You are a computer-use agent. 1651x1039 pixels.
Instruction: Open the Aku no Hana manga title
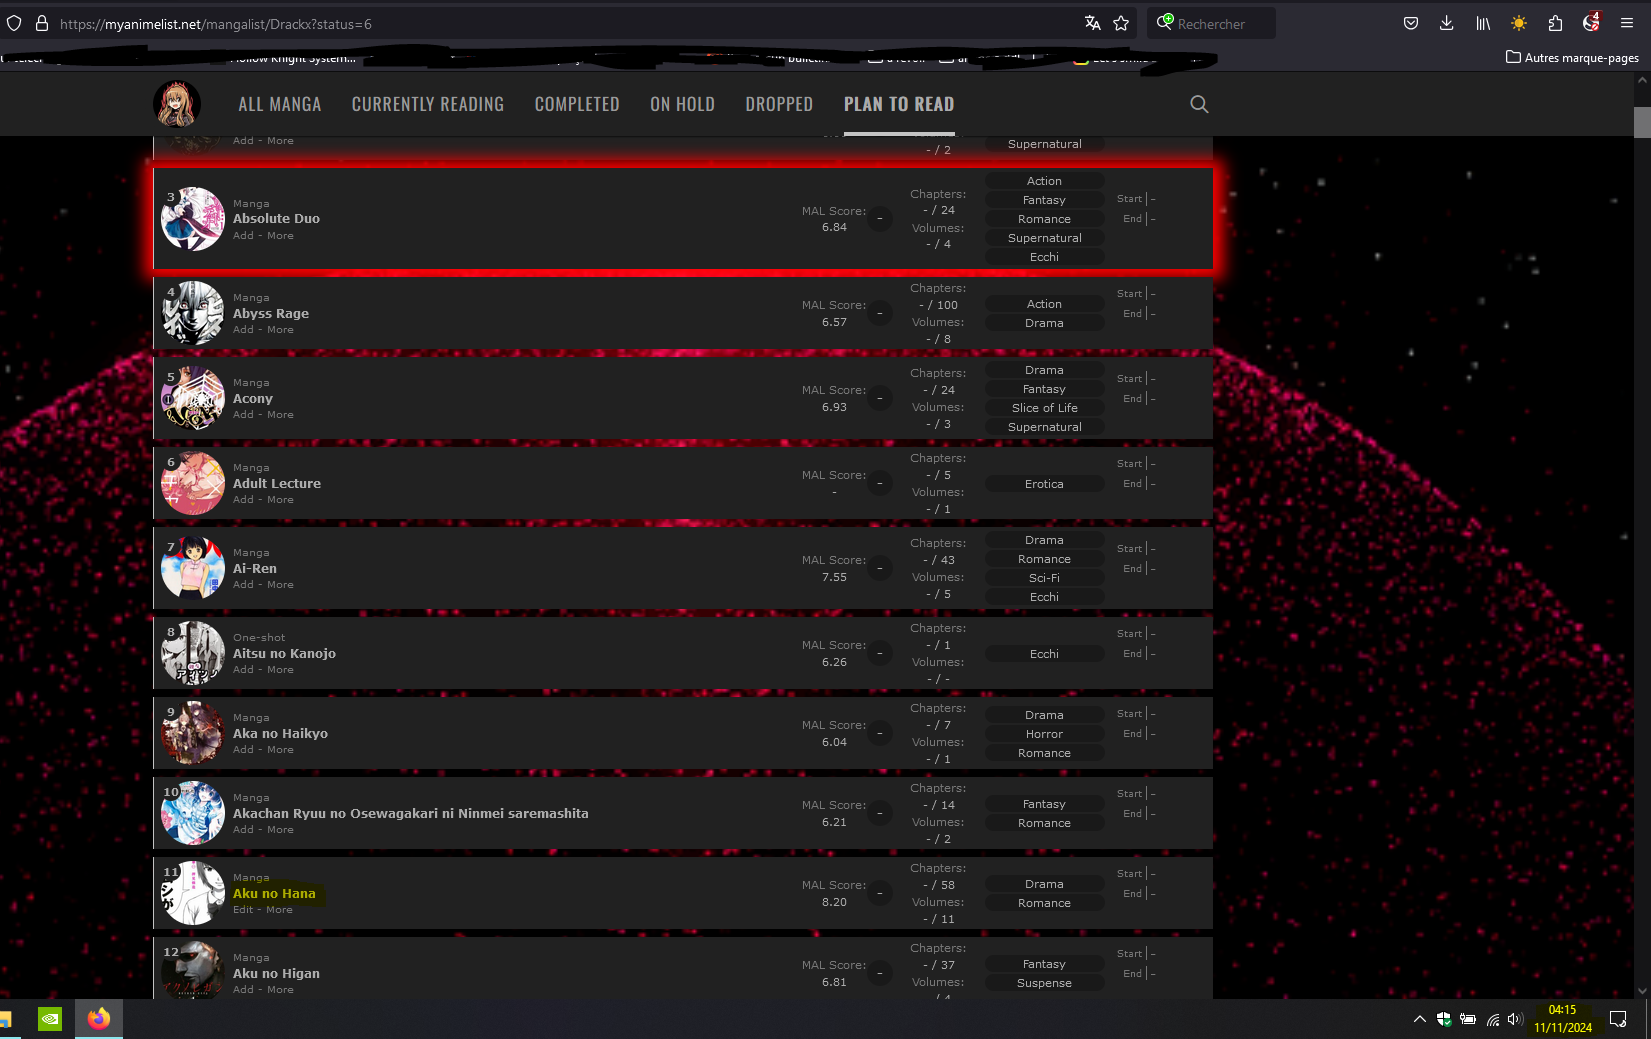click(x=274, y=894)
